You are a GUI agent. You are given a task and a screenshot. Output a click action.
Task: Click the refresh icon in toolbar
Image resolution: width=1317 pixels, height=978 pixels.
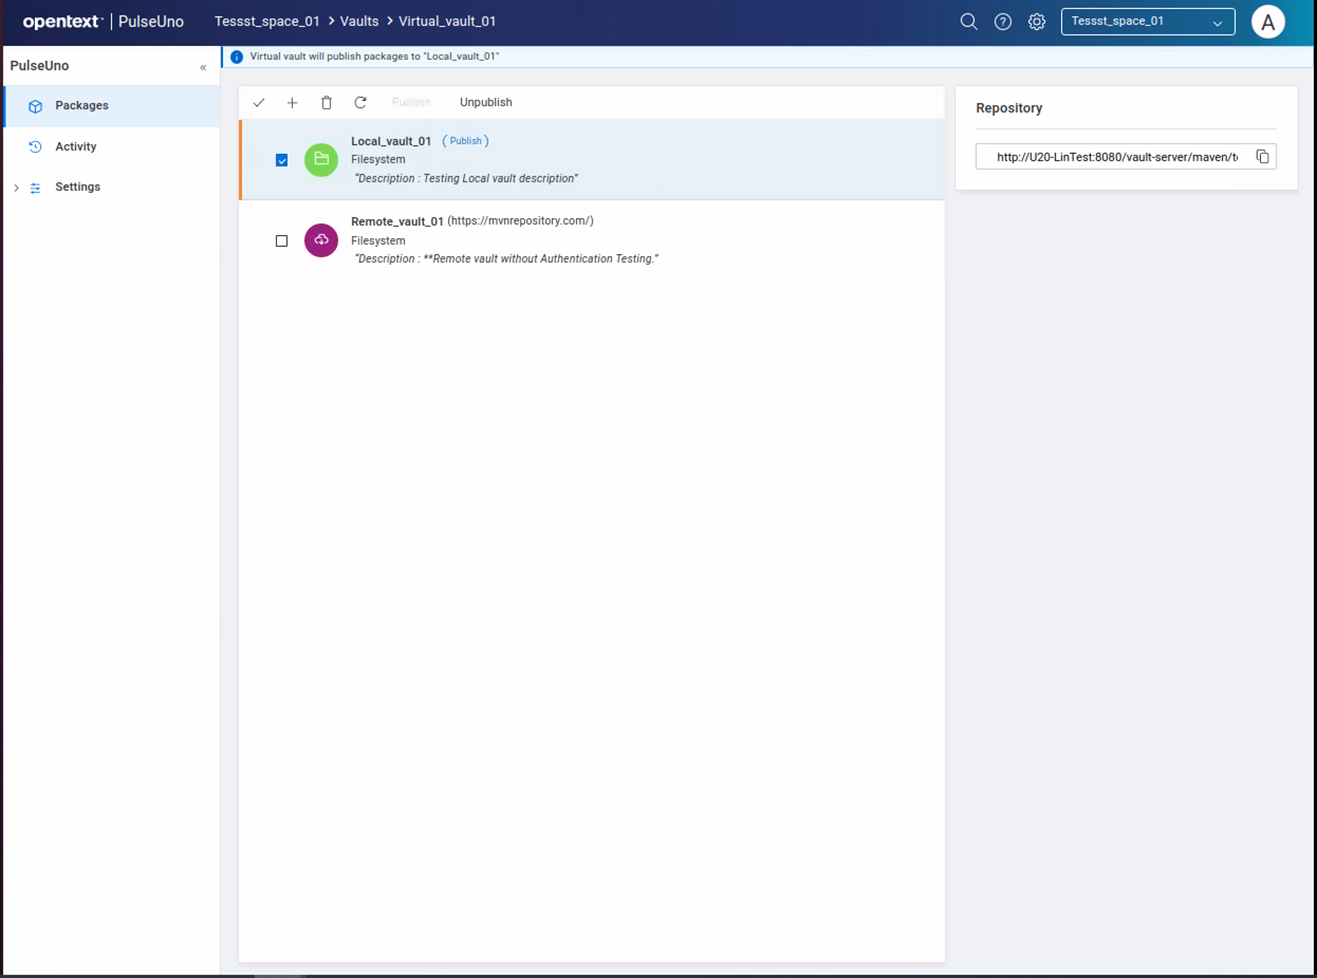(x=360, y=103)
